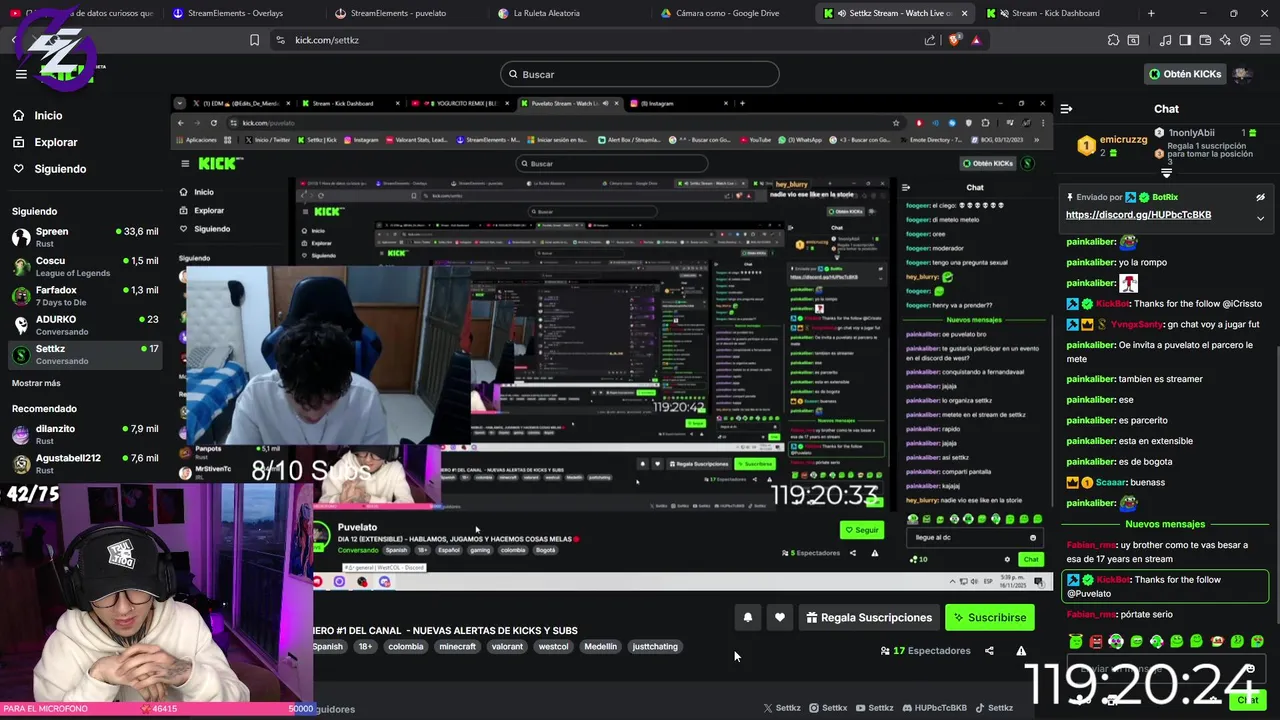Open a new browser tab

pos(1151,13)
